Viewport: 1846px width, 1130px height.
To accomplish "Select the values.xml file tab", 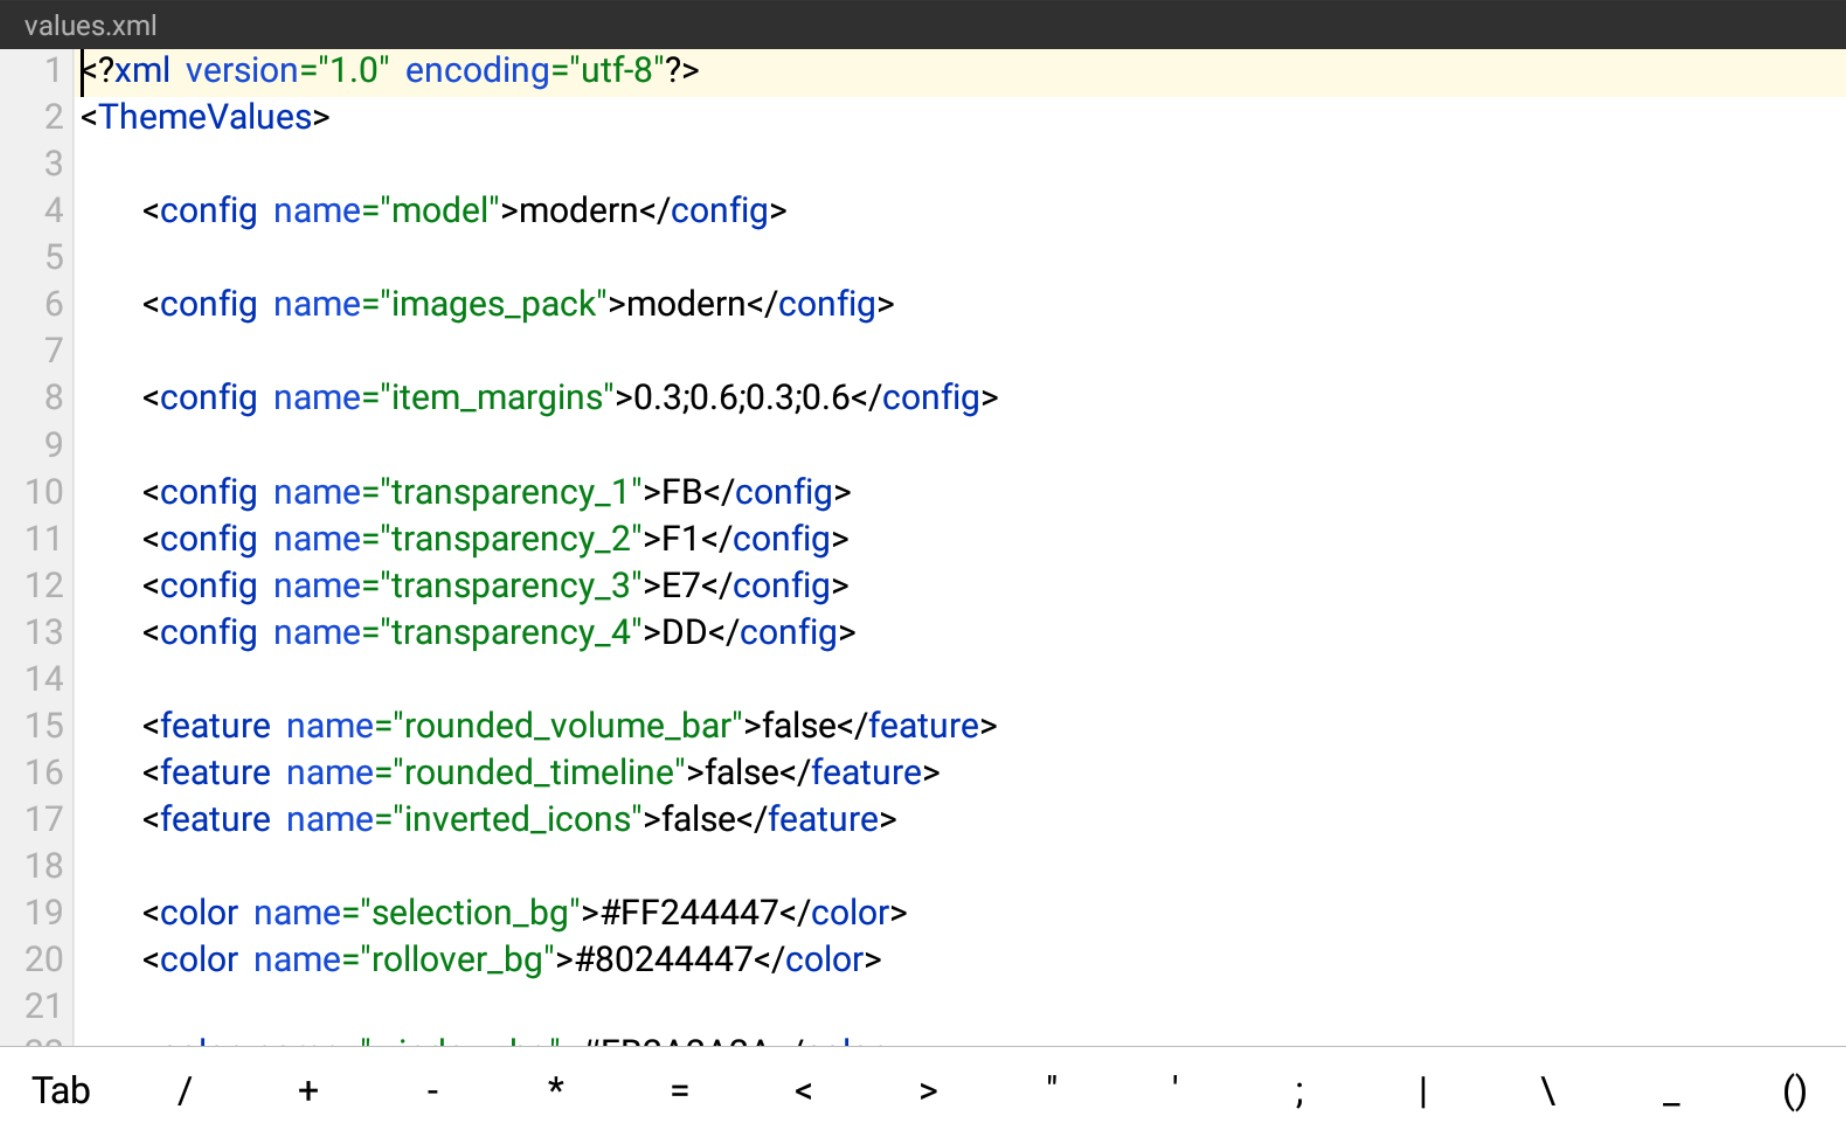I will (x=90, y=25).
